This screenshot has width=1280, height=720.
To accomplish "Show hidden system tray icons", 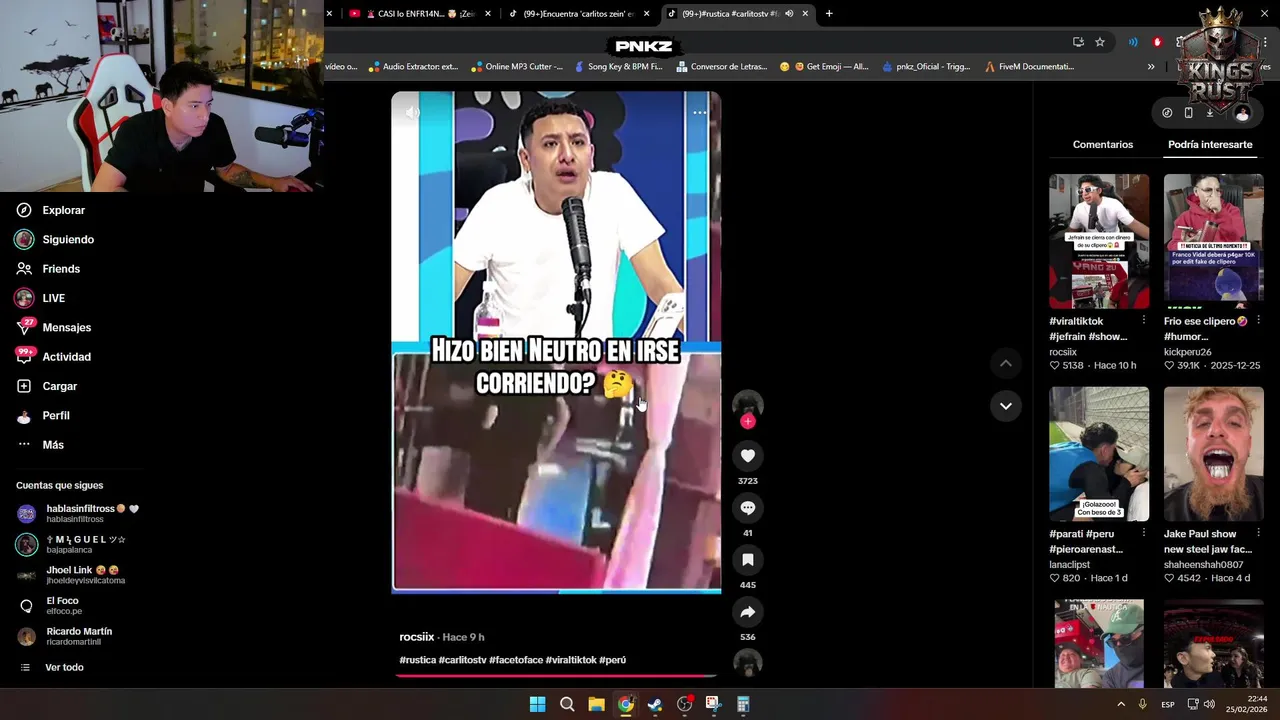I will pyautogui.click(x=1121, y=704).
